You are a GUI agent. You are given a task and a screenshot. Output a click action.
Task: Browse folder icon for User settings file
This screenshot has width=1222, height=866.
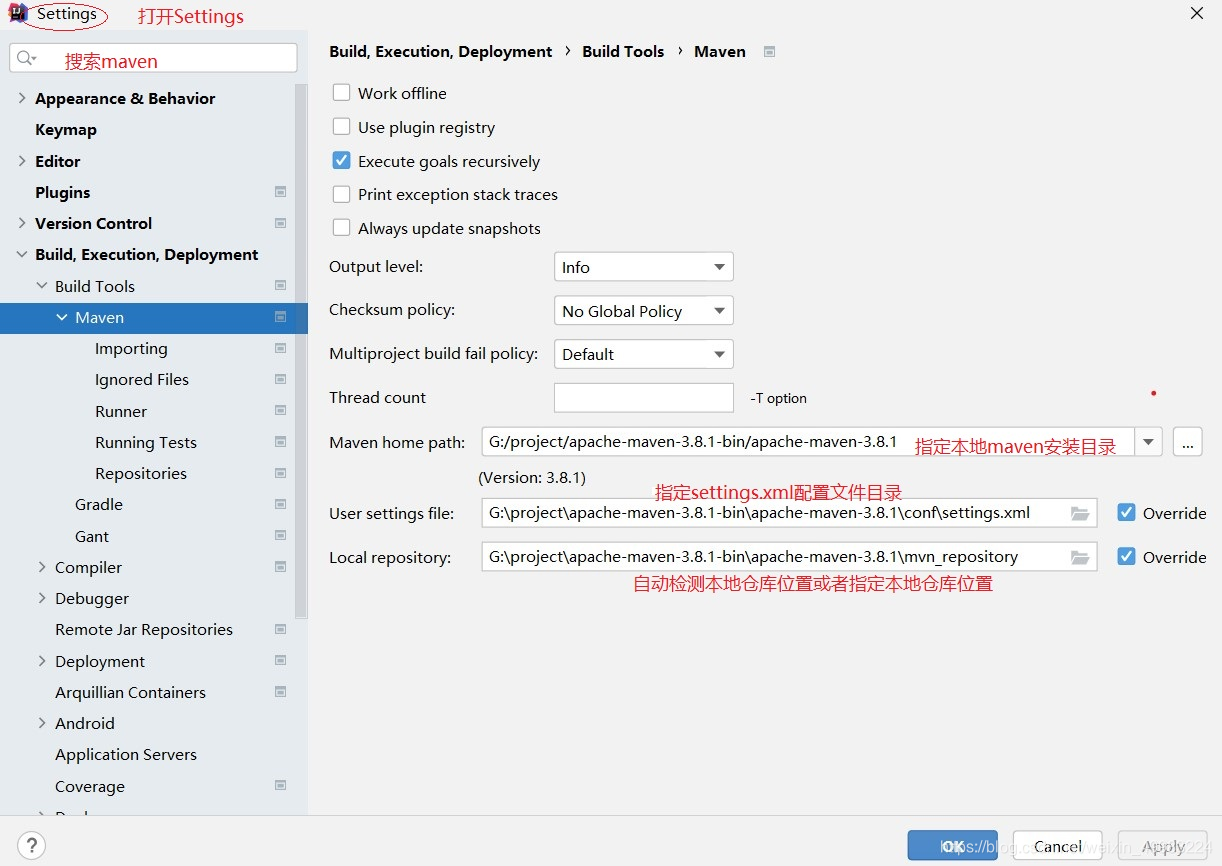pos(1080,513)
